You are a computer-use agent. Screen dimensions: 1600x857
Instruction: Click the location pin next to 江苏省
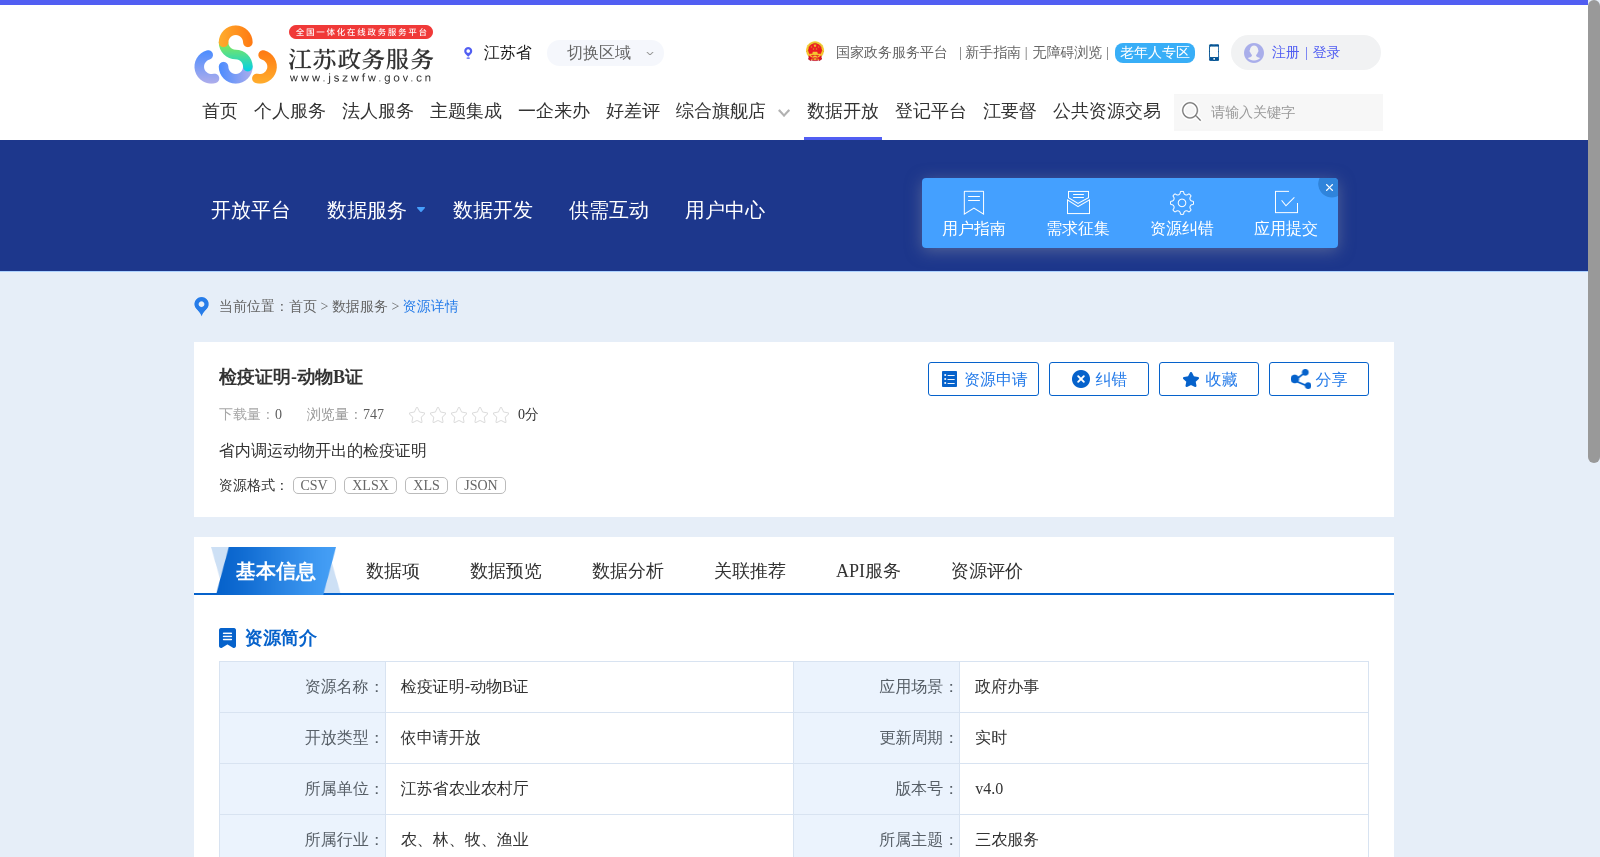[x=468, y=53]
